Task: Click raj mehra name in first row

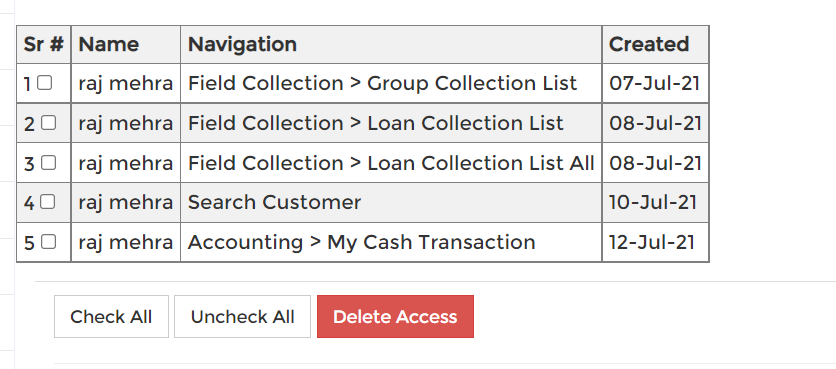Action: pyautogui.click(x=126, y=84)
